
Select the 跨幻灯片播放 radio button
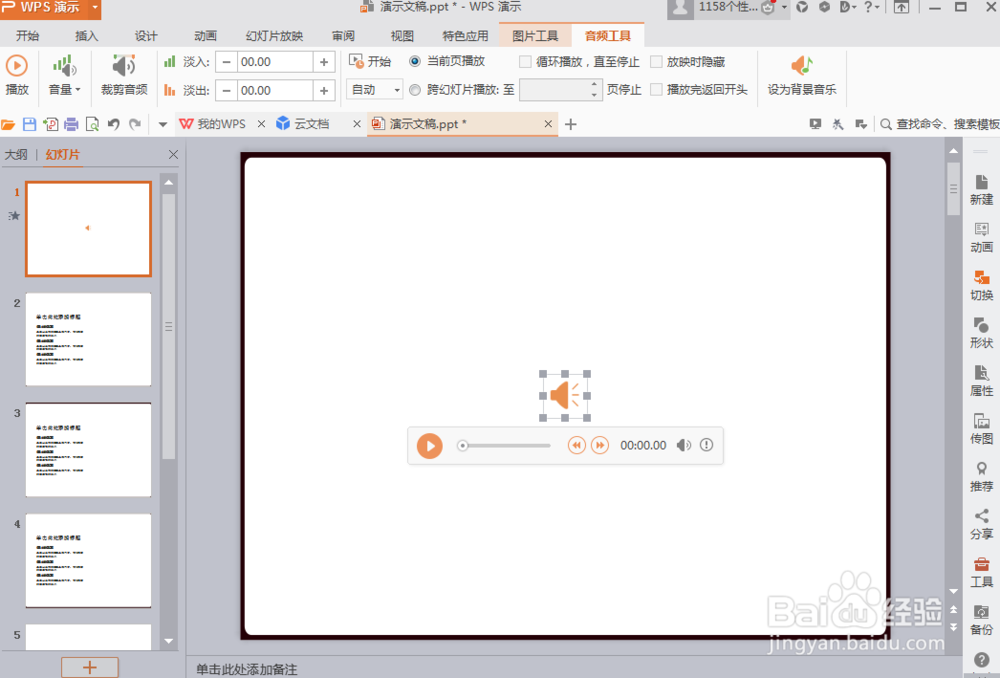pyautogui.click(x=415, y=90)
